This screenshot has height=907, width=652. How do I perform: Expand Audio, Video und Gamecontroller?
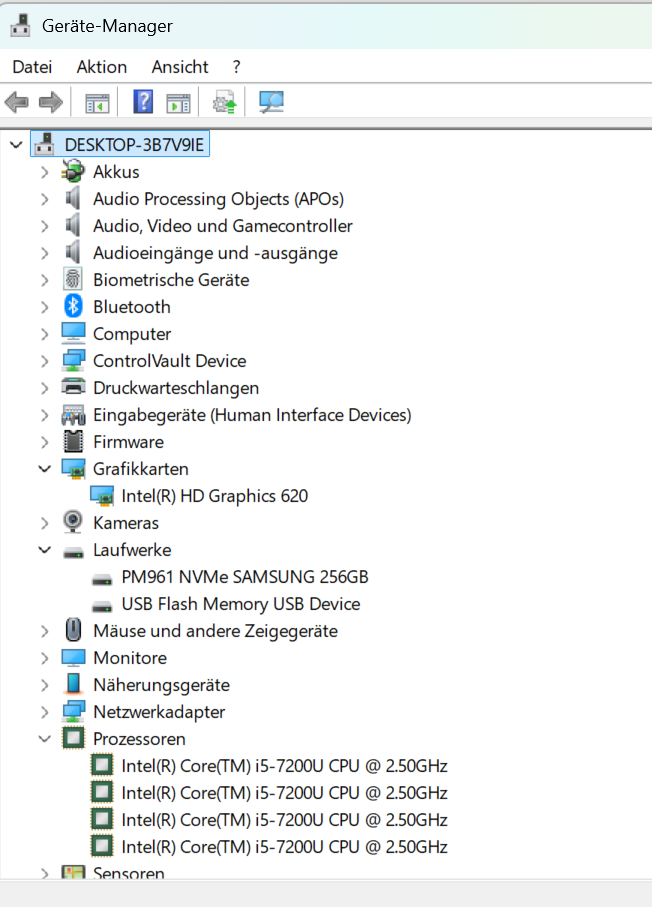[45, 226]
